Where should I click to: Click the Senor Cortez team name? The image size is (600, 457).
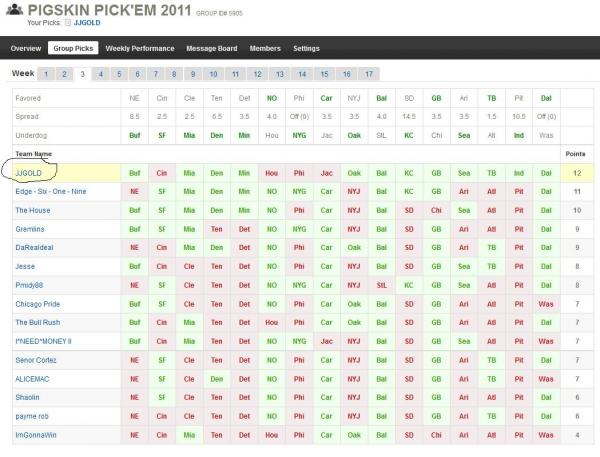click(36, 359)
